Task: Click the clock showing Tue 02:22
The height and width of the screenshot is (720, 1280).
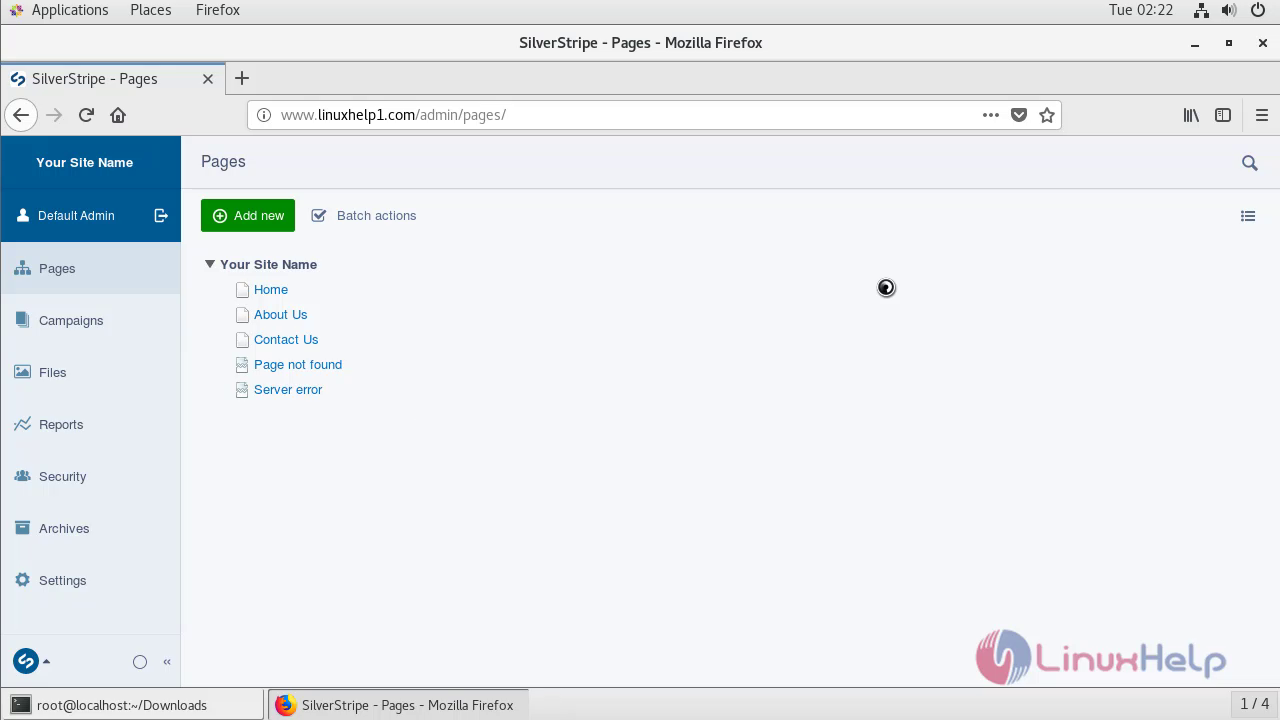Action: 1141,10
